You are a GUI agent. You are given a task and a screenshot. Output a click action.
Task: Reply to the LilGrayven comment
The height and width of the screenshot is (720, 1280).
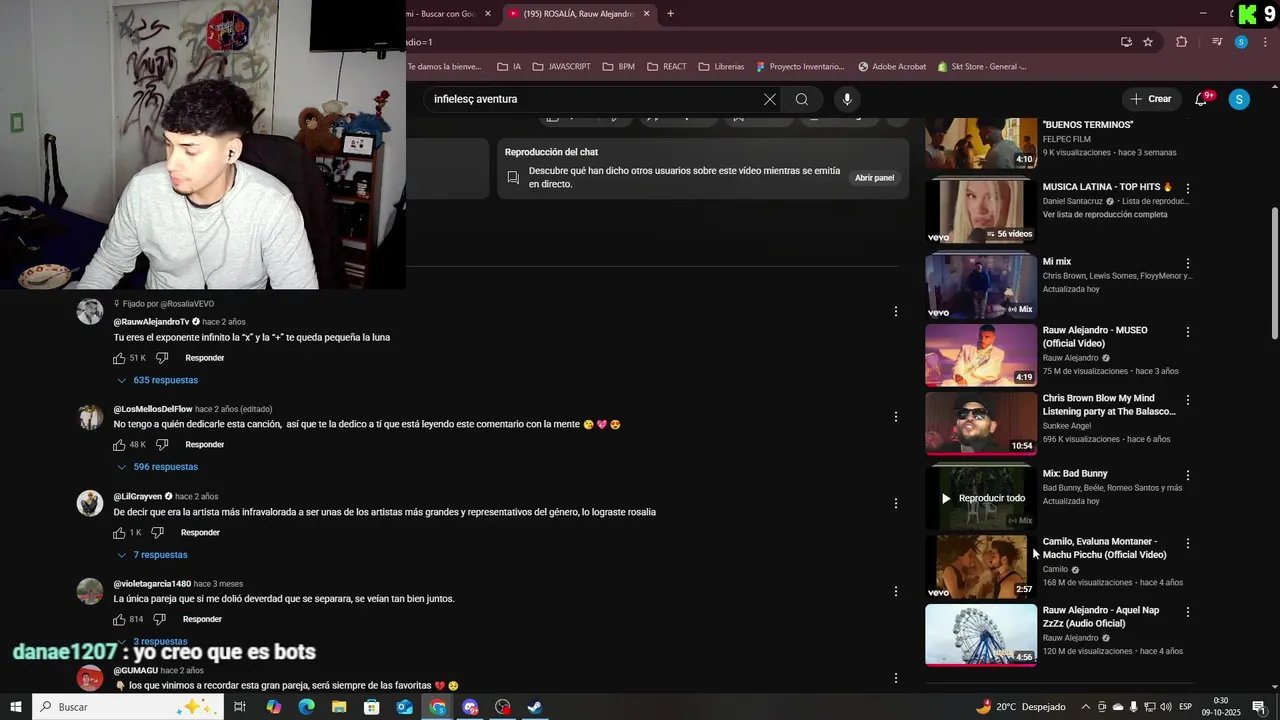point(200,533)
